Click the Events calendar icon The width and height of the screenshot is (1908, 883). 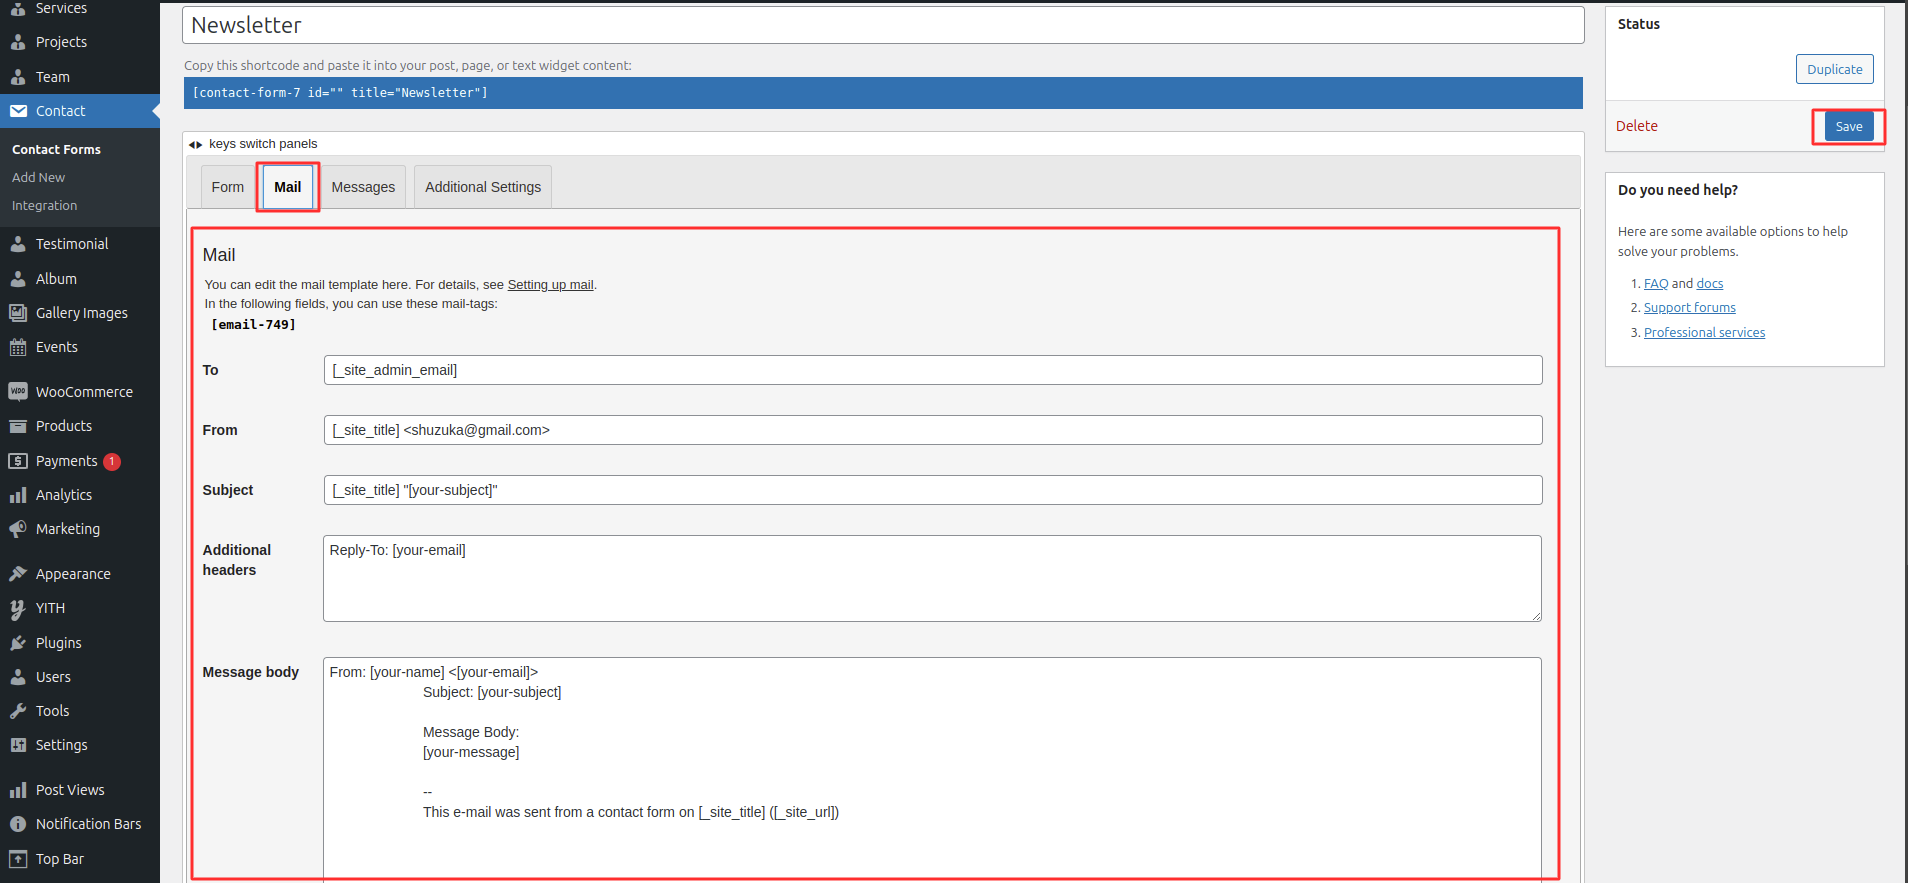[x=18, y=347]
